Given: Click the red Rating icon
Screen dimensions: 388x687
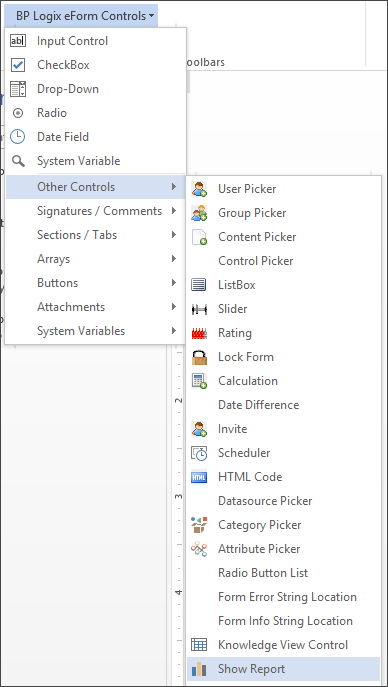Looking at the screenshot, I should point(199,333).
